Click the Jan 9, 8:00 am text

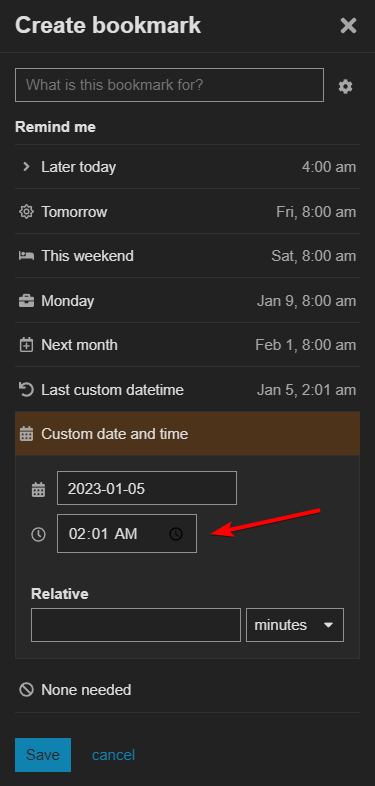click(307, 301)
